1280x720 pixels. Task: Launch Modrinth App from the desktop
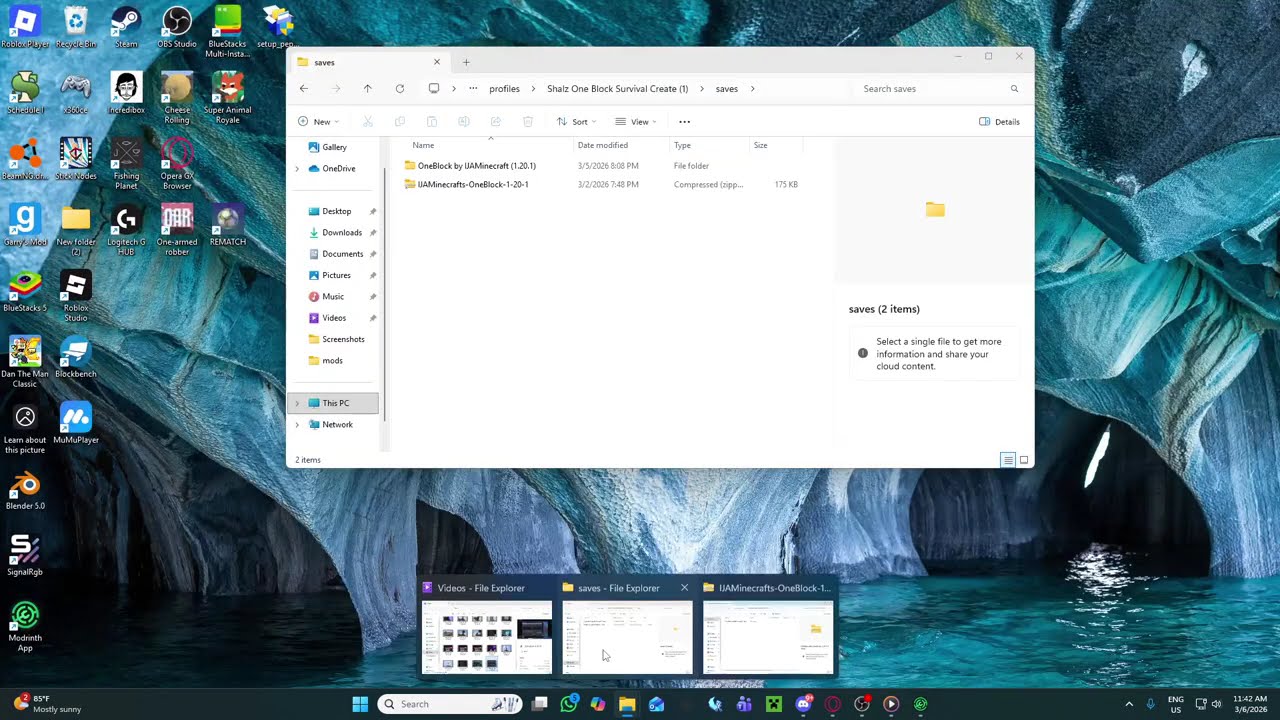tap(25, 627)
